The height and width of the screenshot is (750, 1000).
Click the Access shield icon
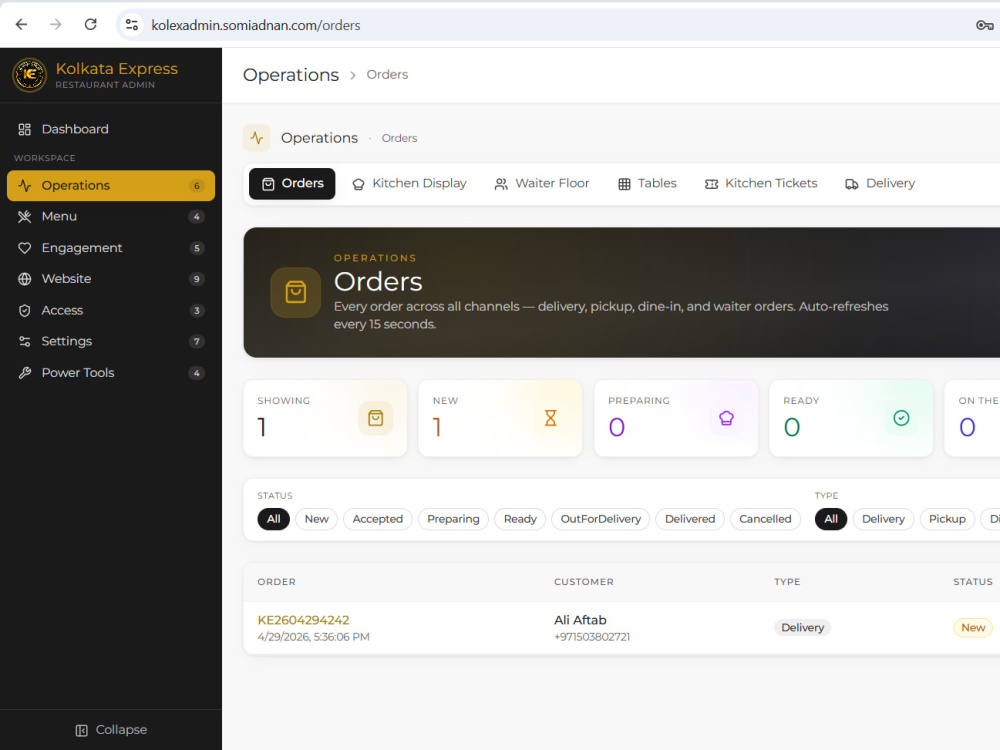(24, 311)
